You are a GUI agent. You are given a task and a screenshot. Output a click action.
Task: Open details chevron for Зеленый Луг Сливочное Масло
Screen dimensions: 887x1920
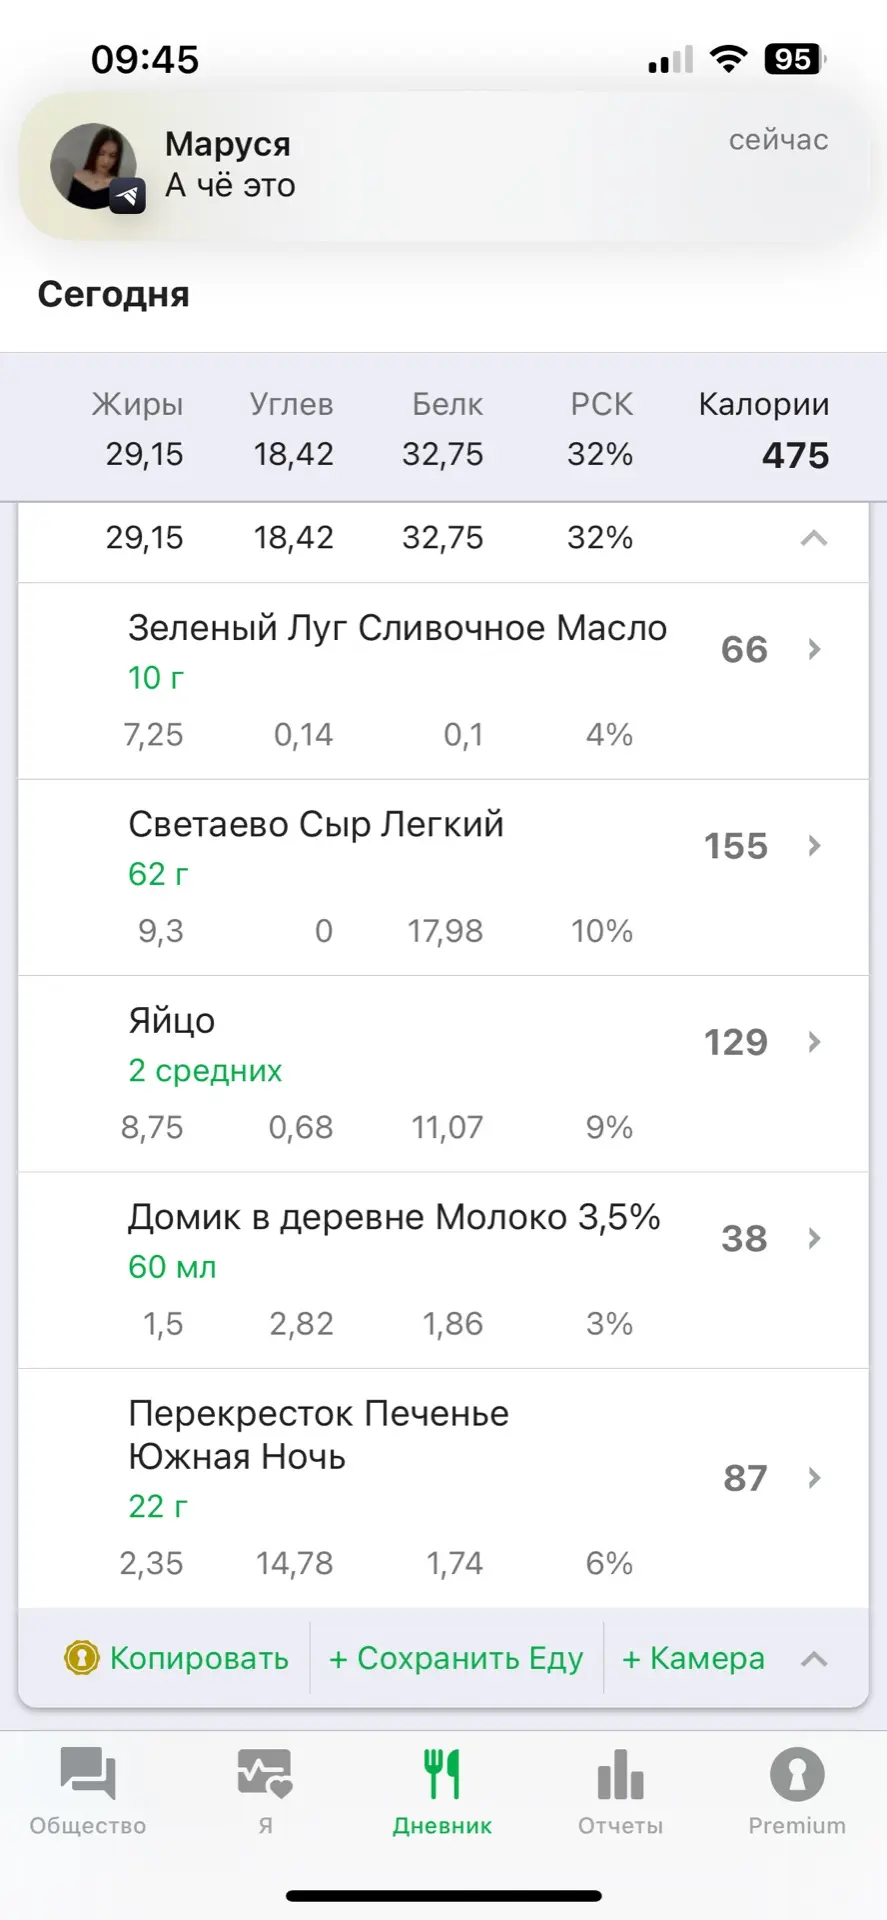point(814,650)
